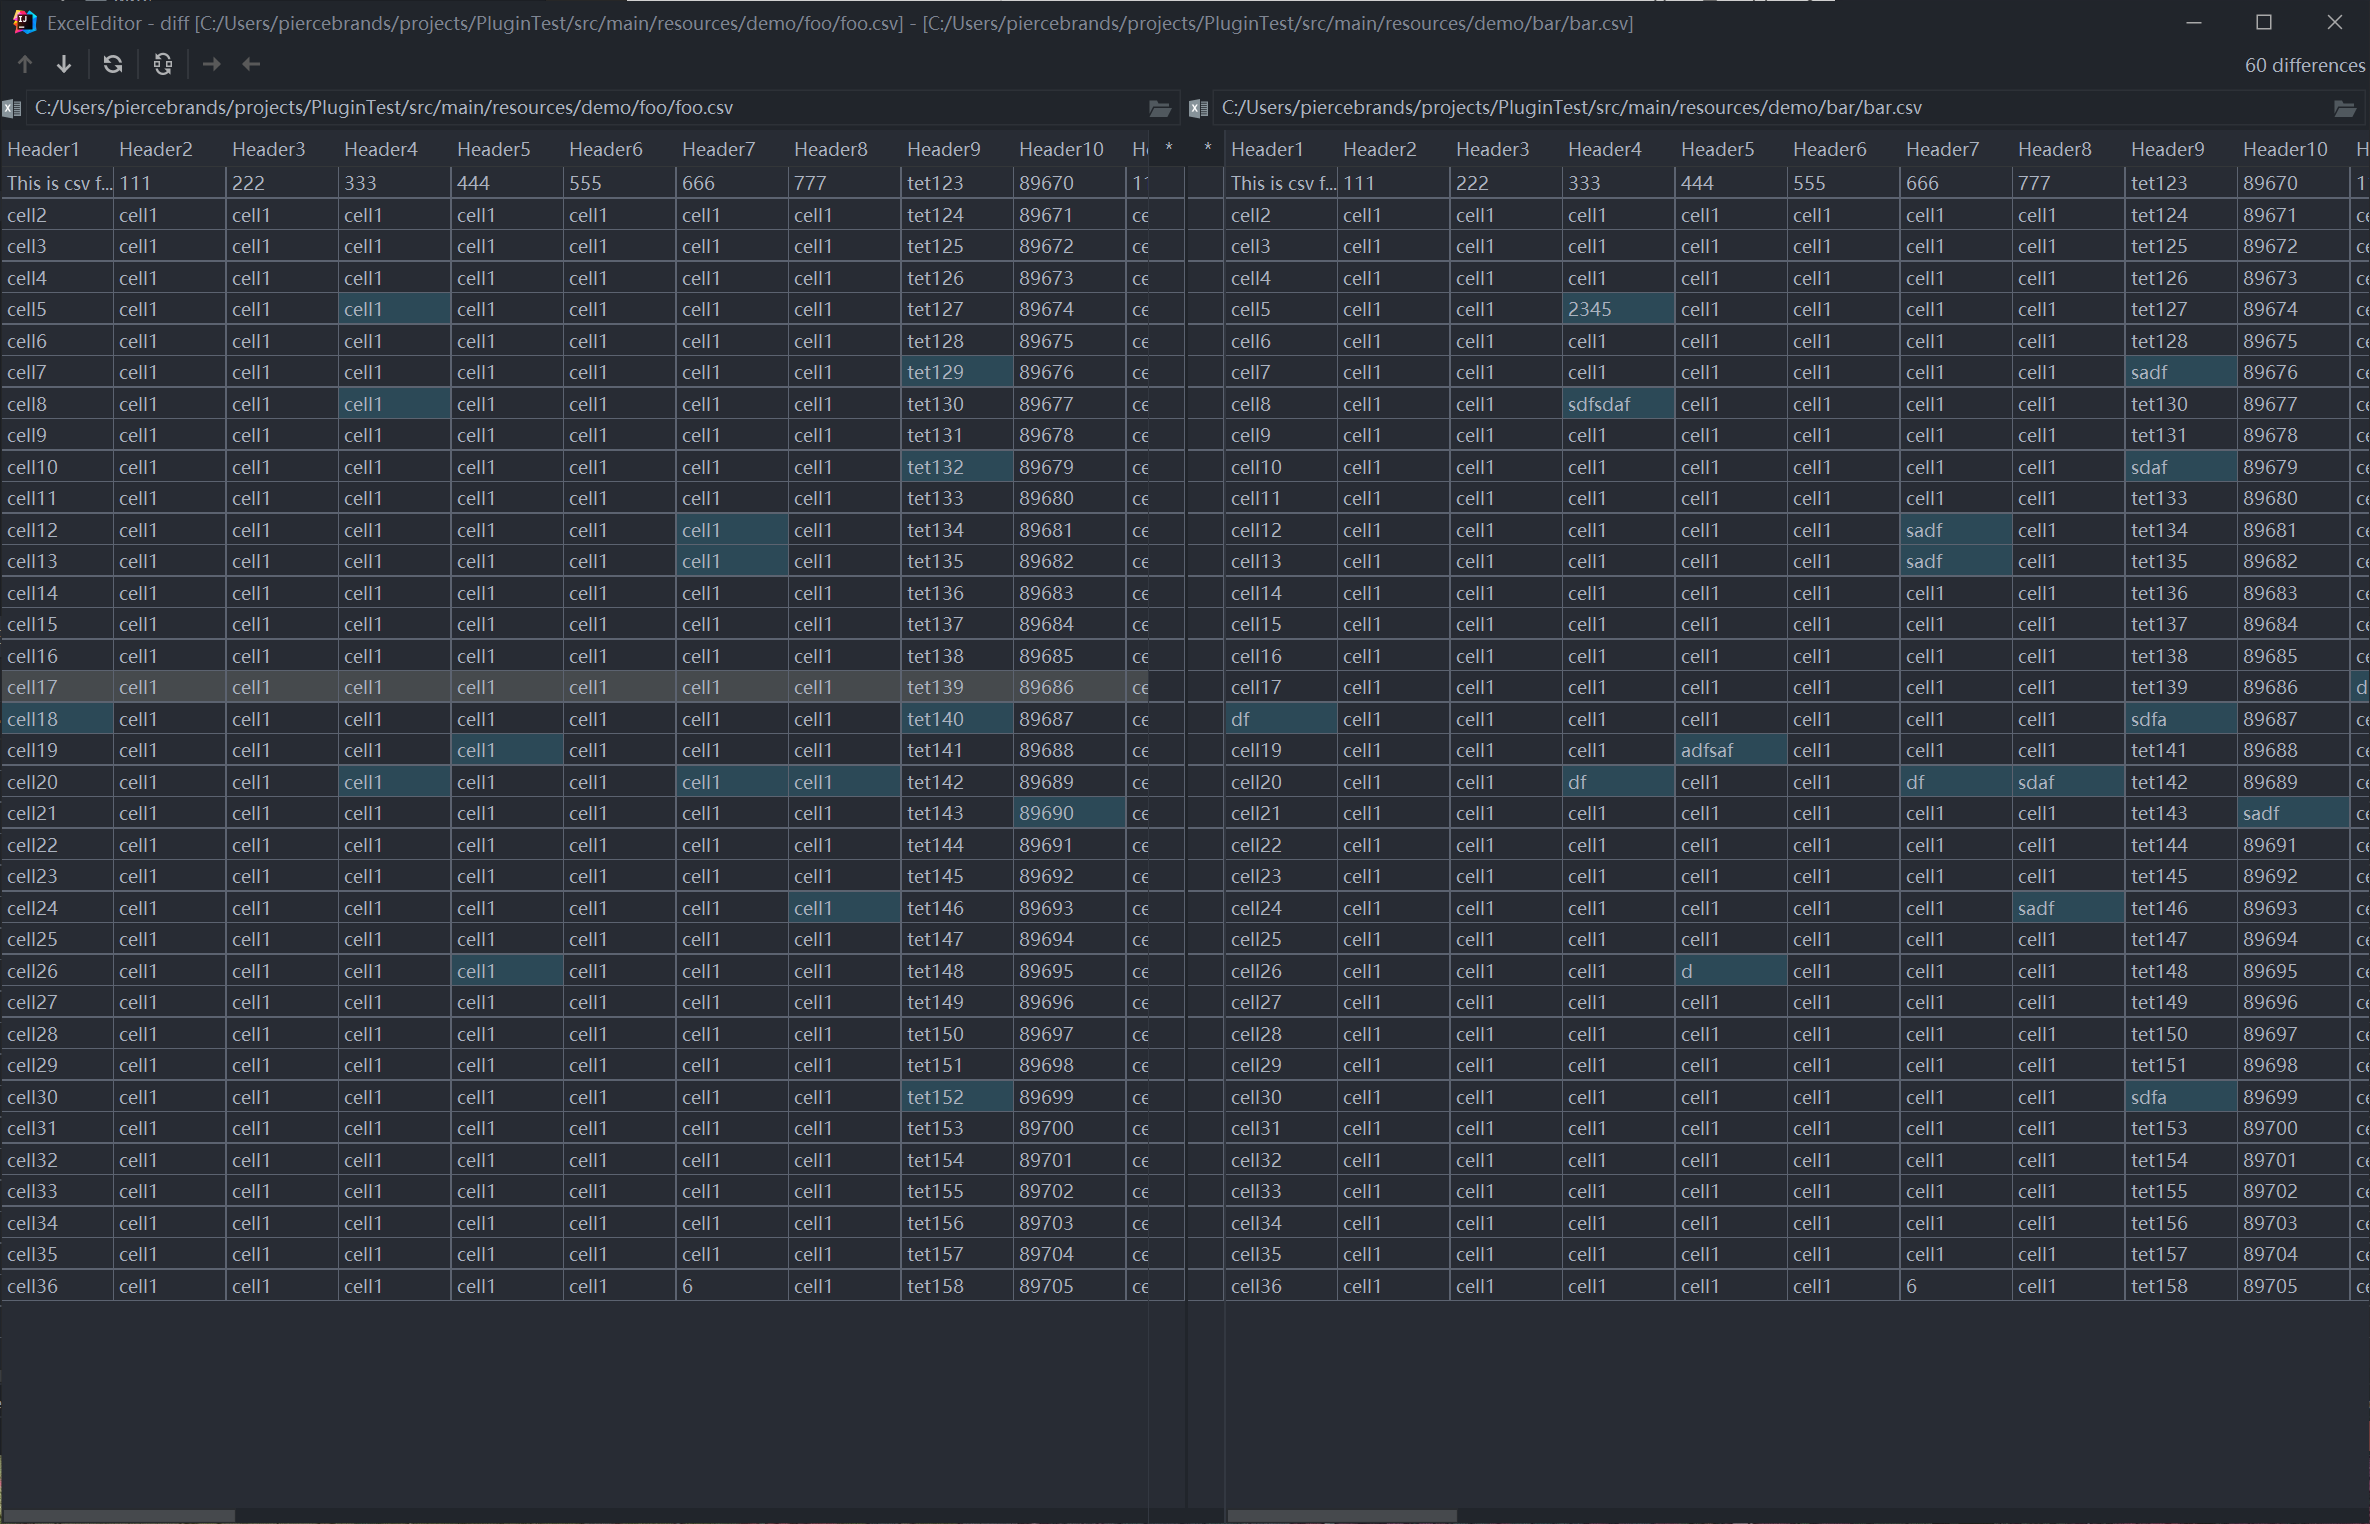Click the right table horizontal scrollbar thumb

click(x=1342, y=1516)
